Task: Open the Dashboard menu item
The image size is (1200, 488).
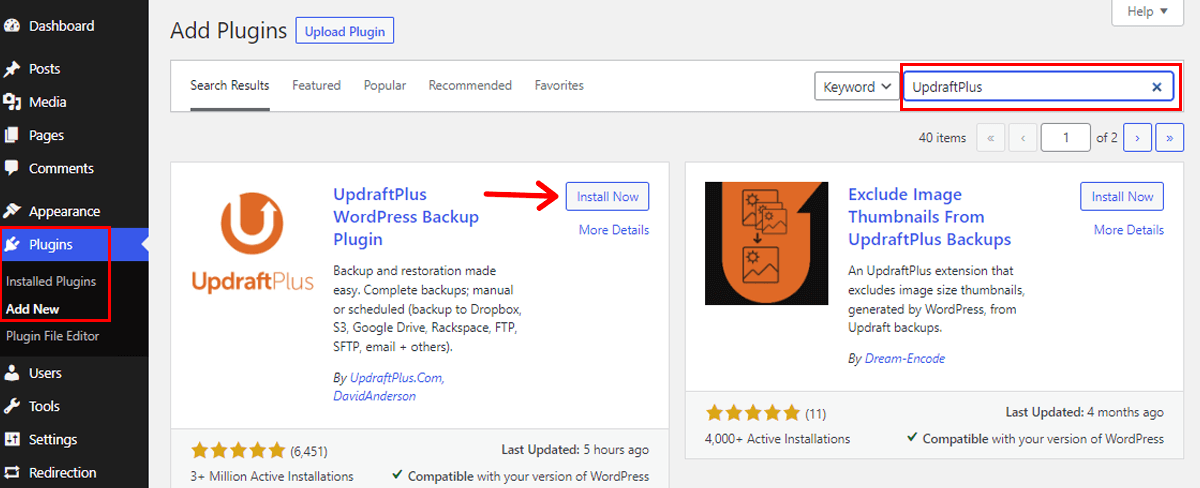Action: tap(74, 26)
